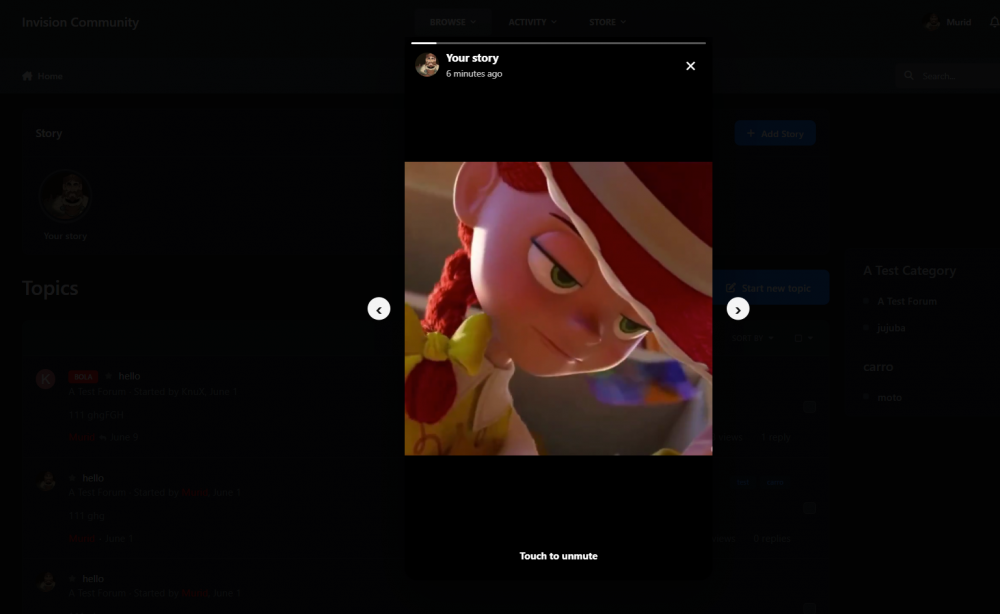Close the story viewer with X

[690, 66]
